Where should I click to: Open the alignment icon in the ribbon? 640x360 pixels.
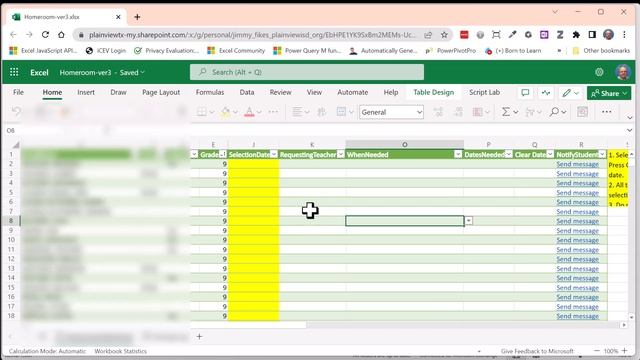(x=297, y=112)
